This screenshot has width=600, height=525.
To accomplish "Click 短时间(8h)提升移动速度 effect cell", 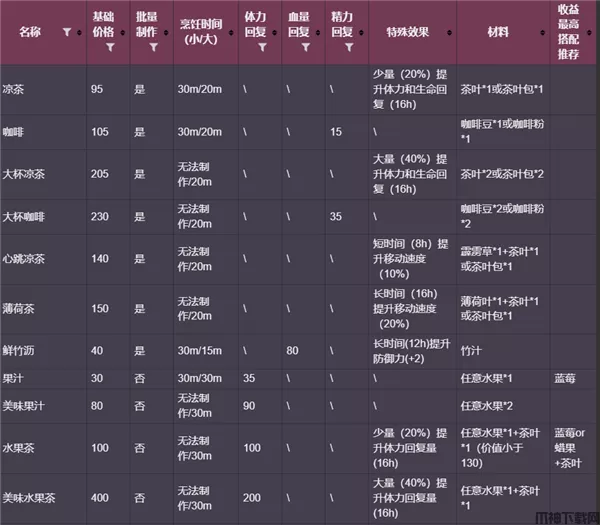I will click(410, 259).
